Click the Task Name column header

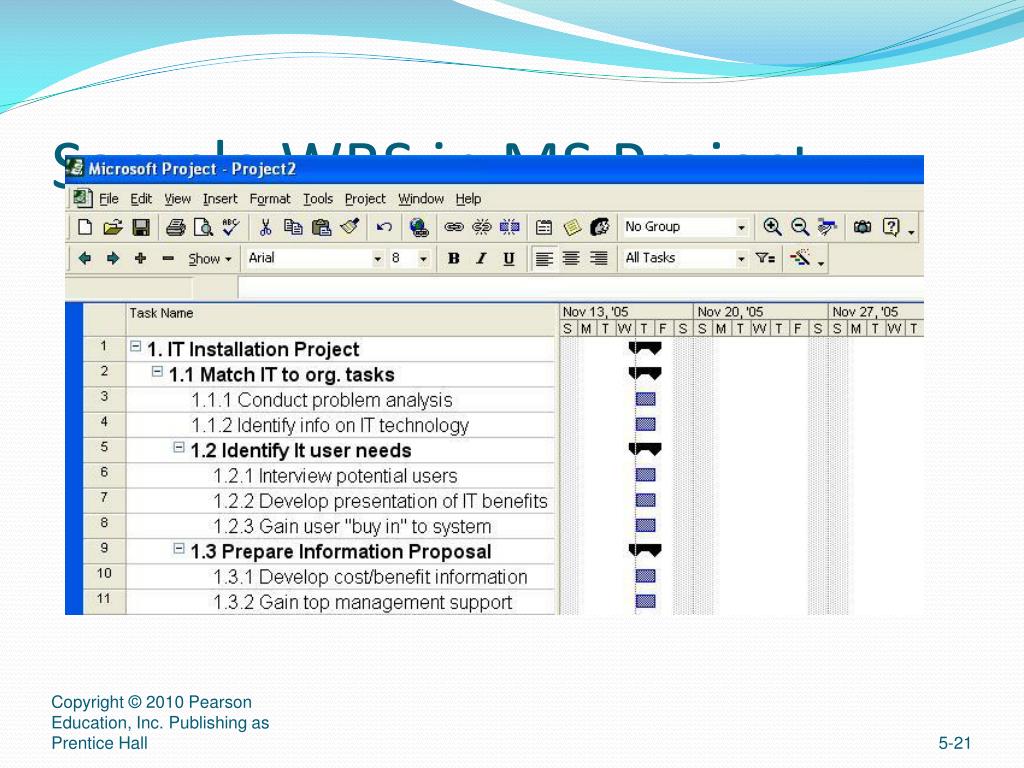(x=341, y=320)
